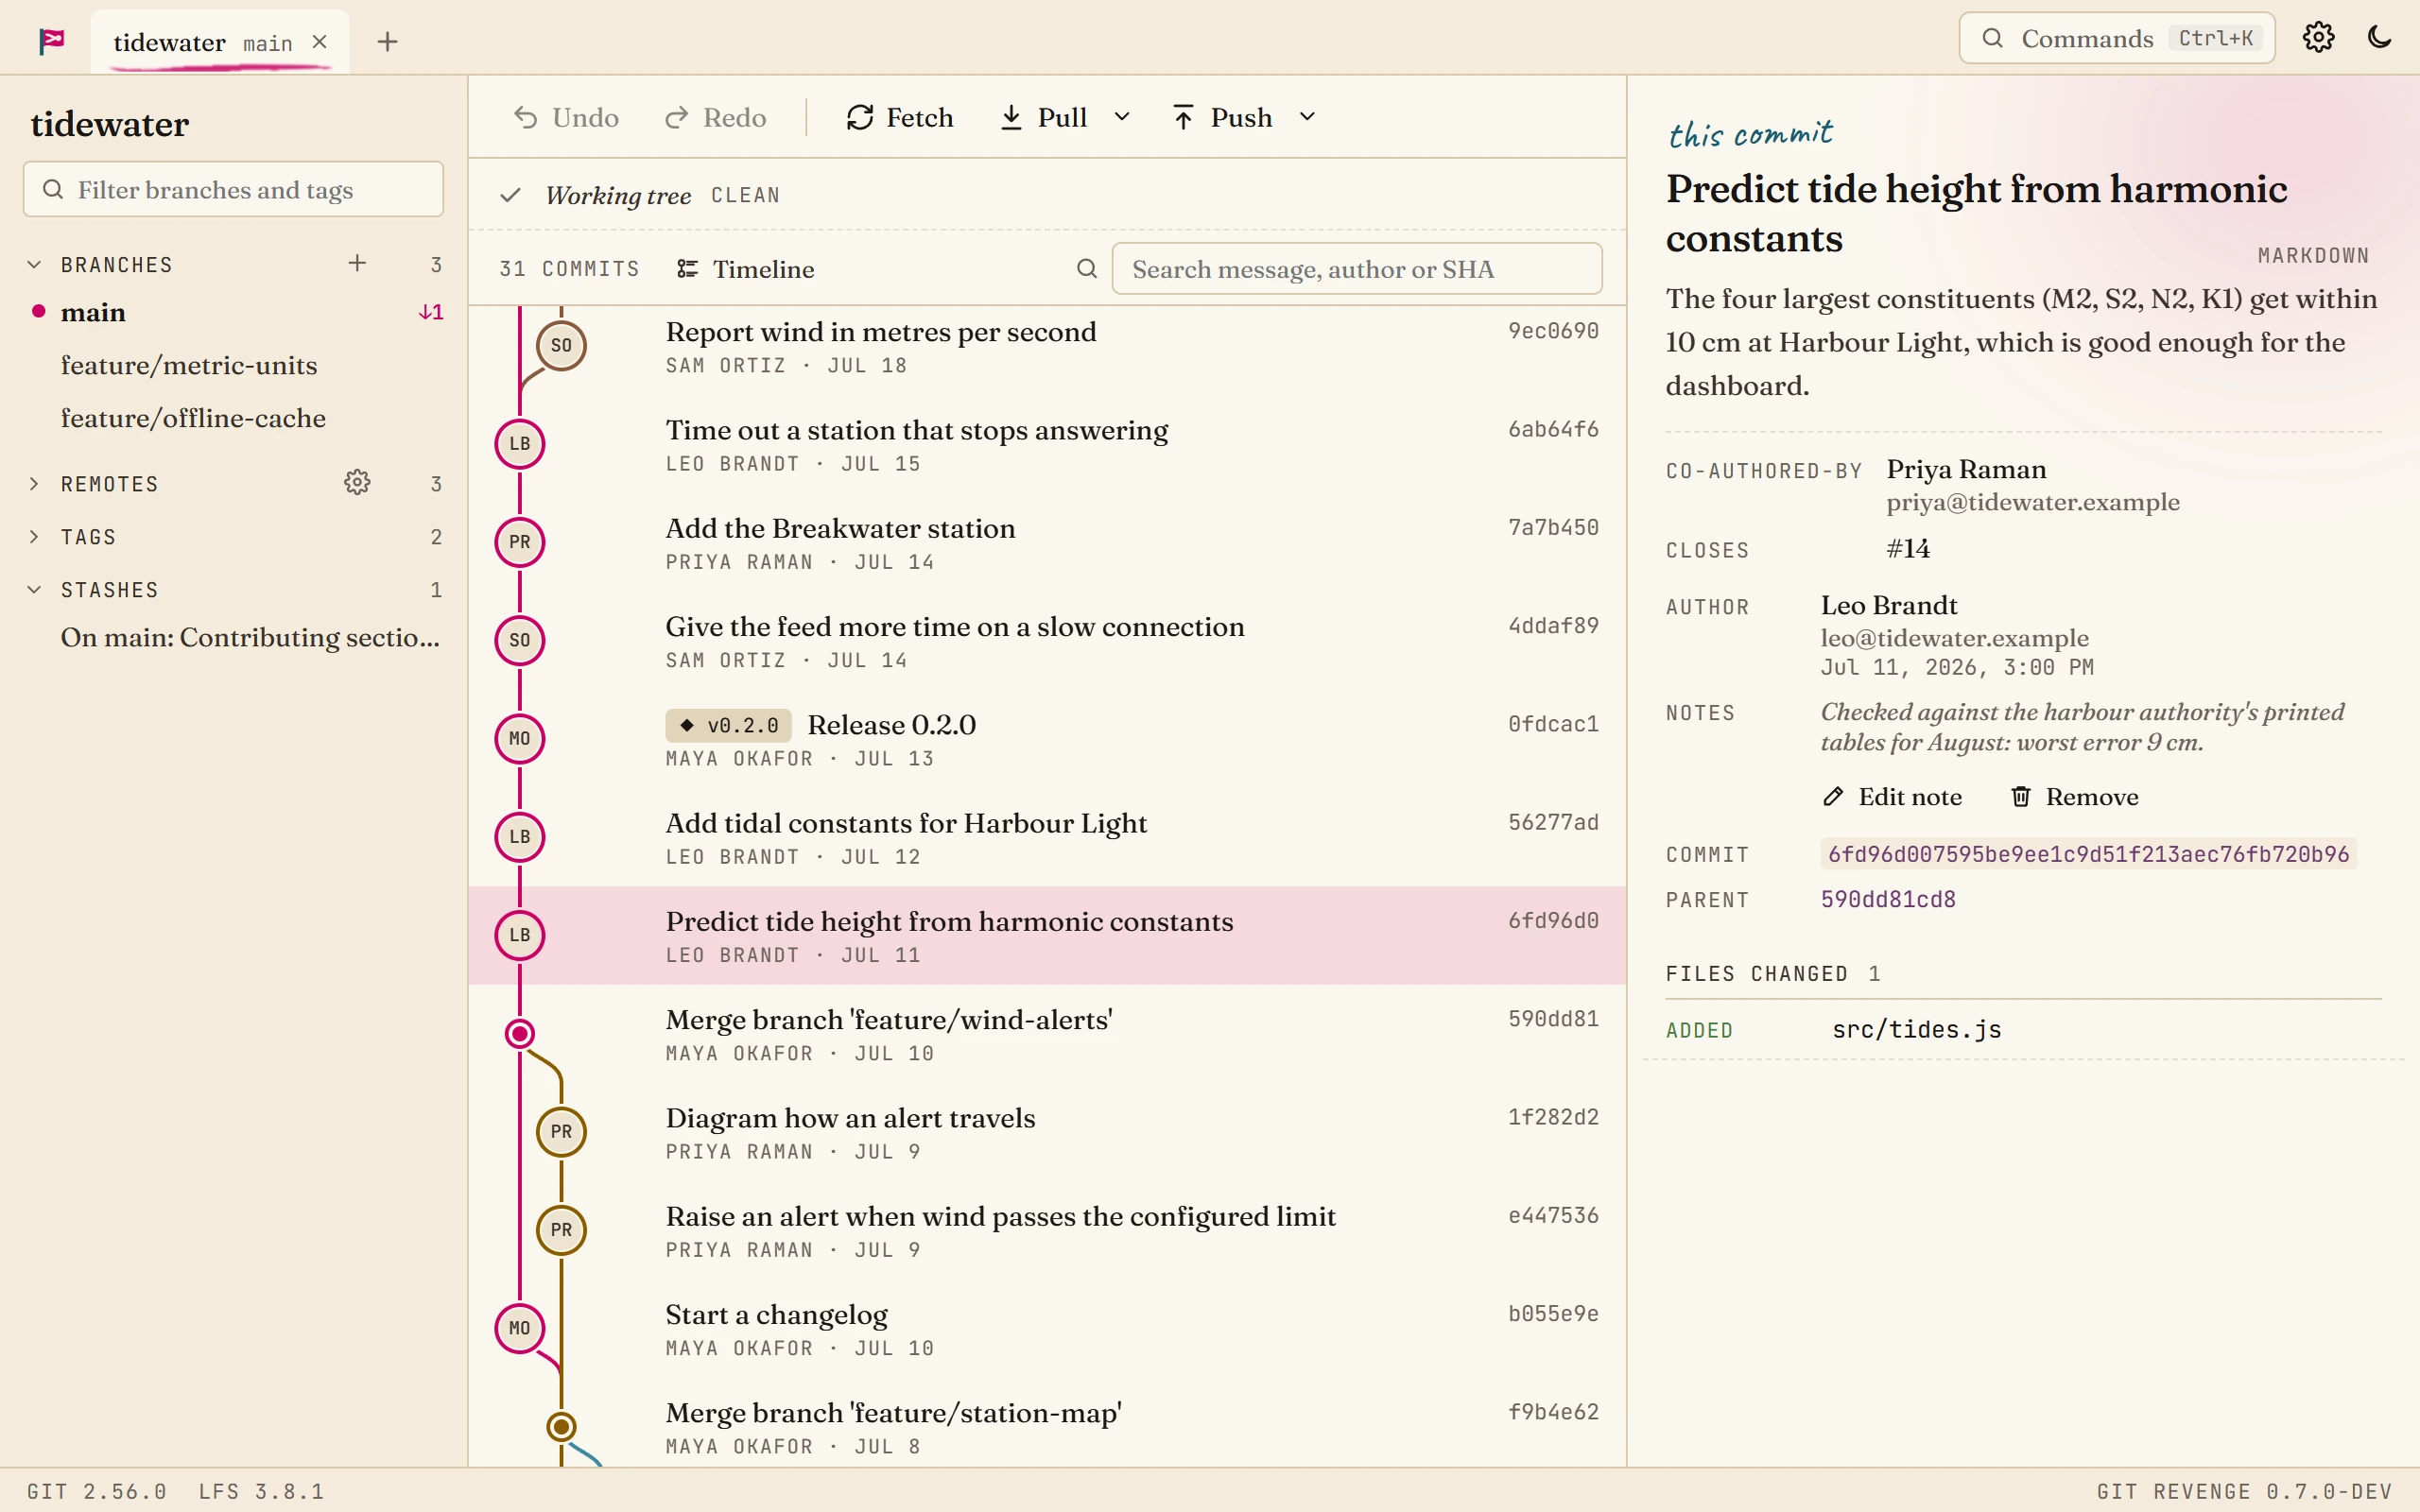The image size is (2420, 1512).
Task: Select feature/metric-units branch
Action: [234, 366]
